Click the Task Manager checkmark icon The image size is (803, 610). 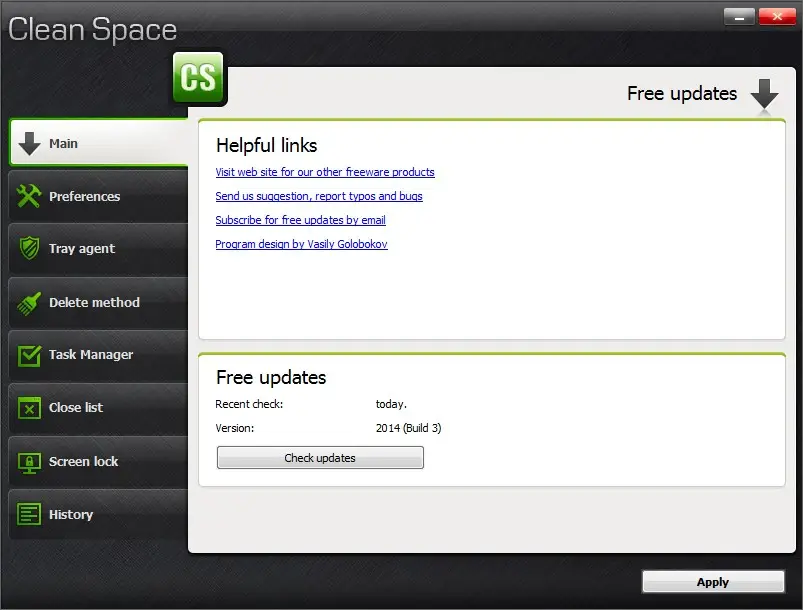click(29, 355)
